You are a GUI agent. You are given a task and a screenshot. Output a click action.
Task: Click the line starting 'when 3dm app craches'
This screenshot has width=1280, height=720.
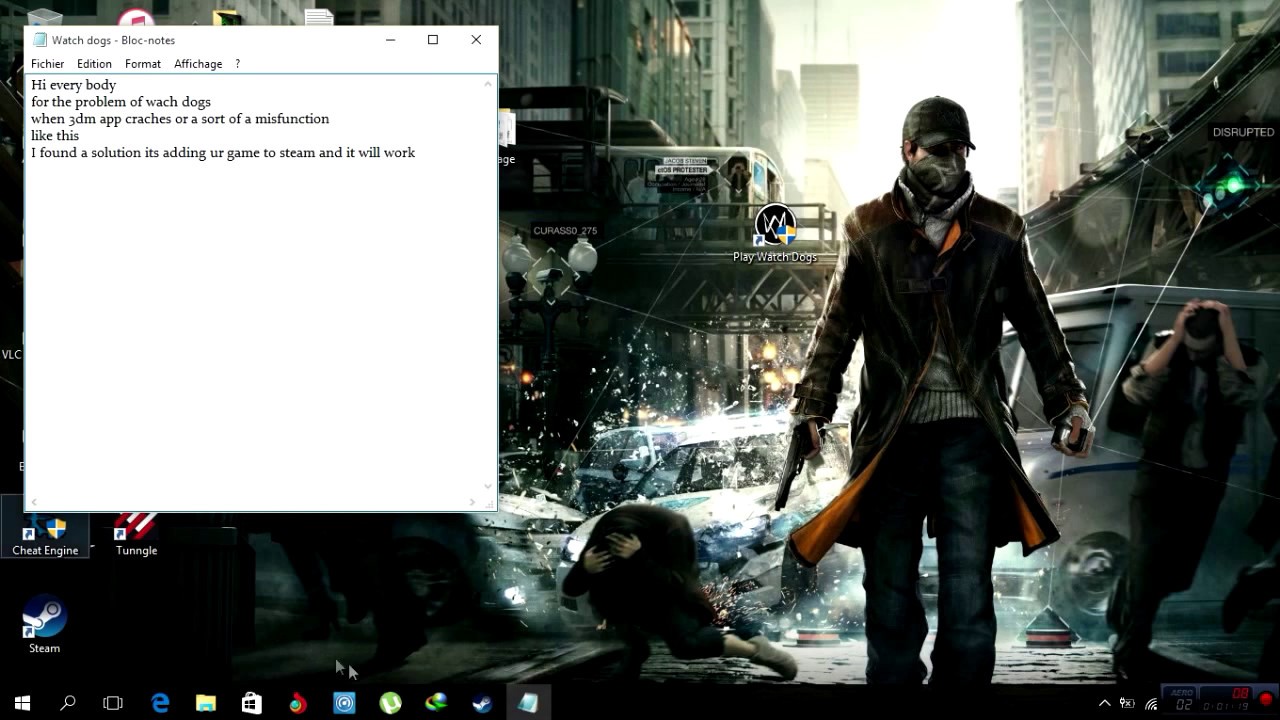(180, 119)
